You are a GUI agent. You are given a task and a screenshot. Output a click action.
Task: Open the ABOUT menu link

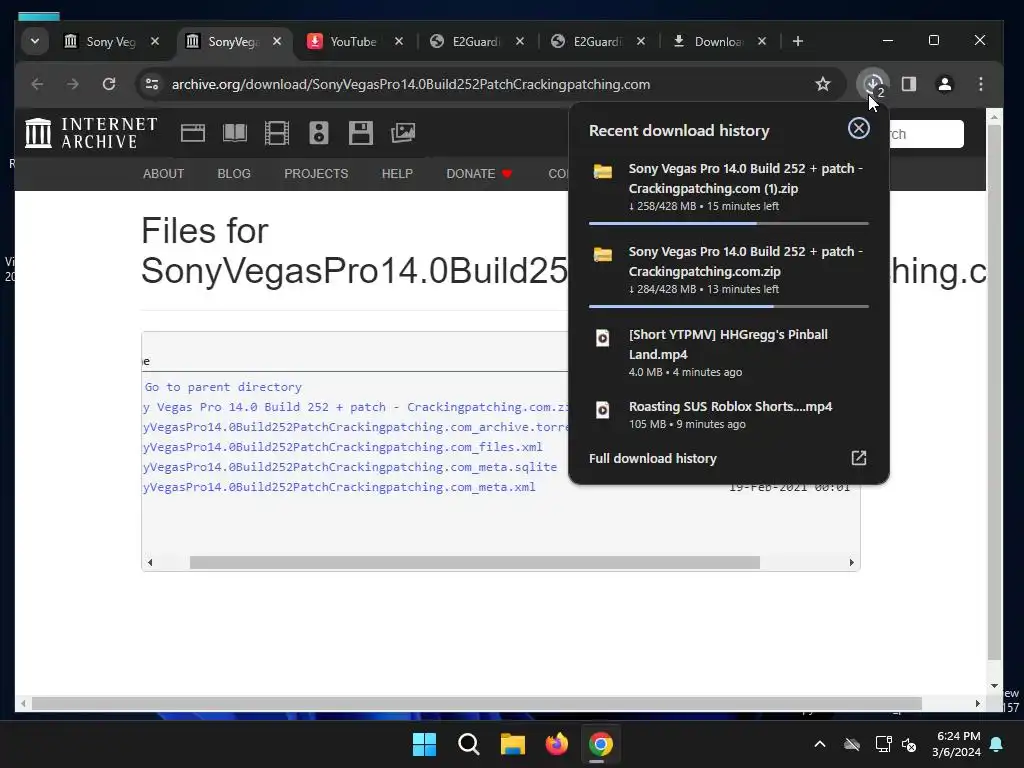coord(163,174)
